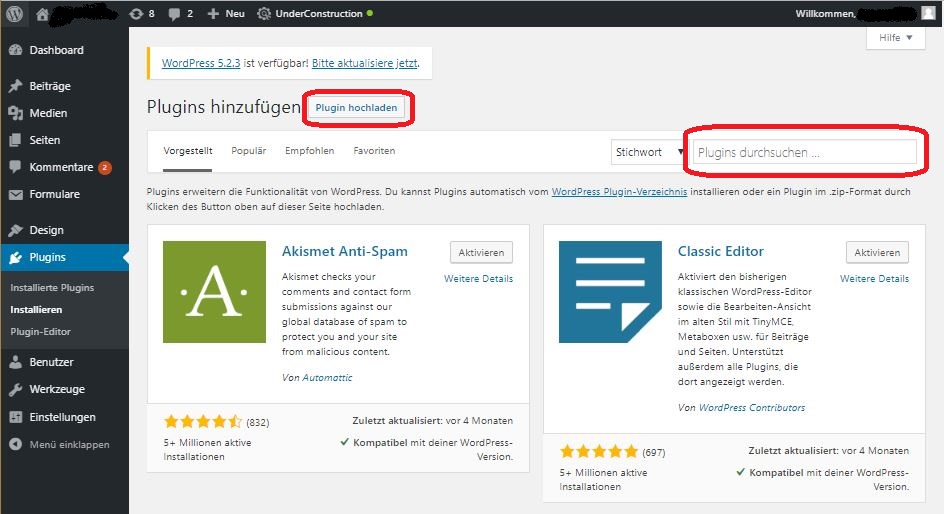This screenshot has height=514, width=944.
Task: Click the Akismet star rating
Action: [203, 421]
